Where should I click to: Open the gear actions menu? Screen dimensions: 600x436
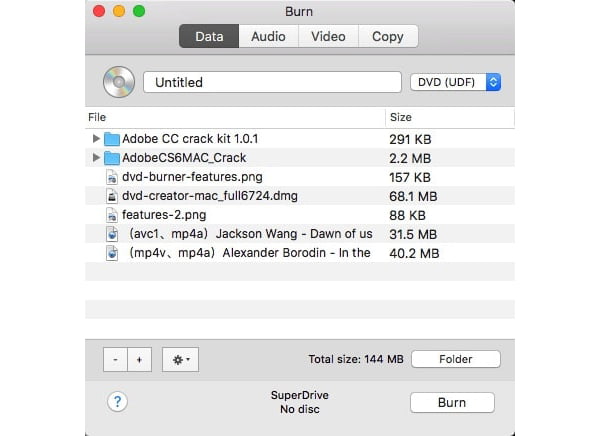tap(180, 359)
